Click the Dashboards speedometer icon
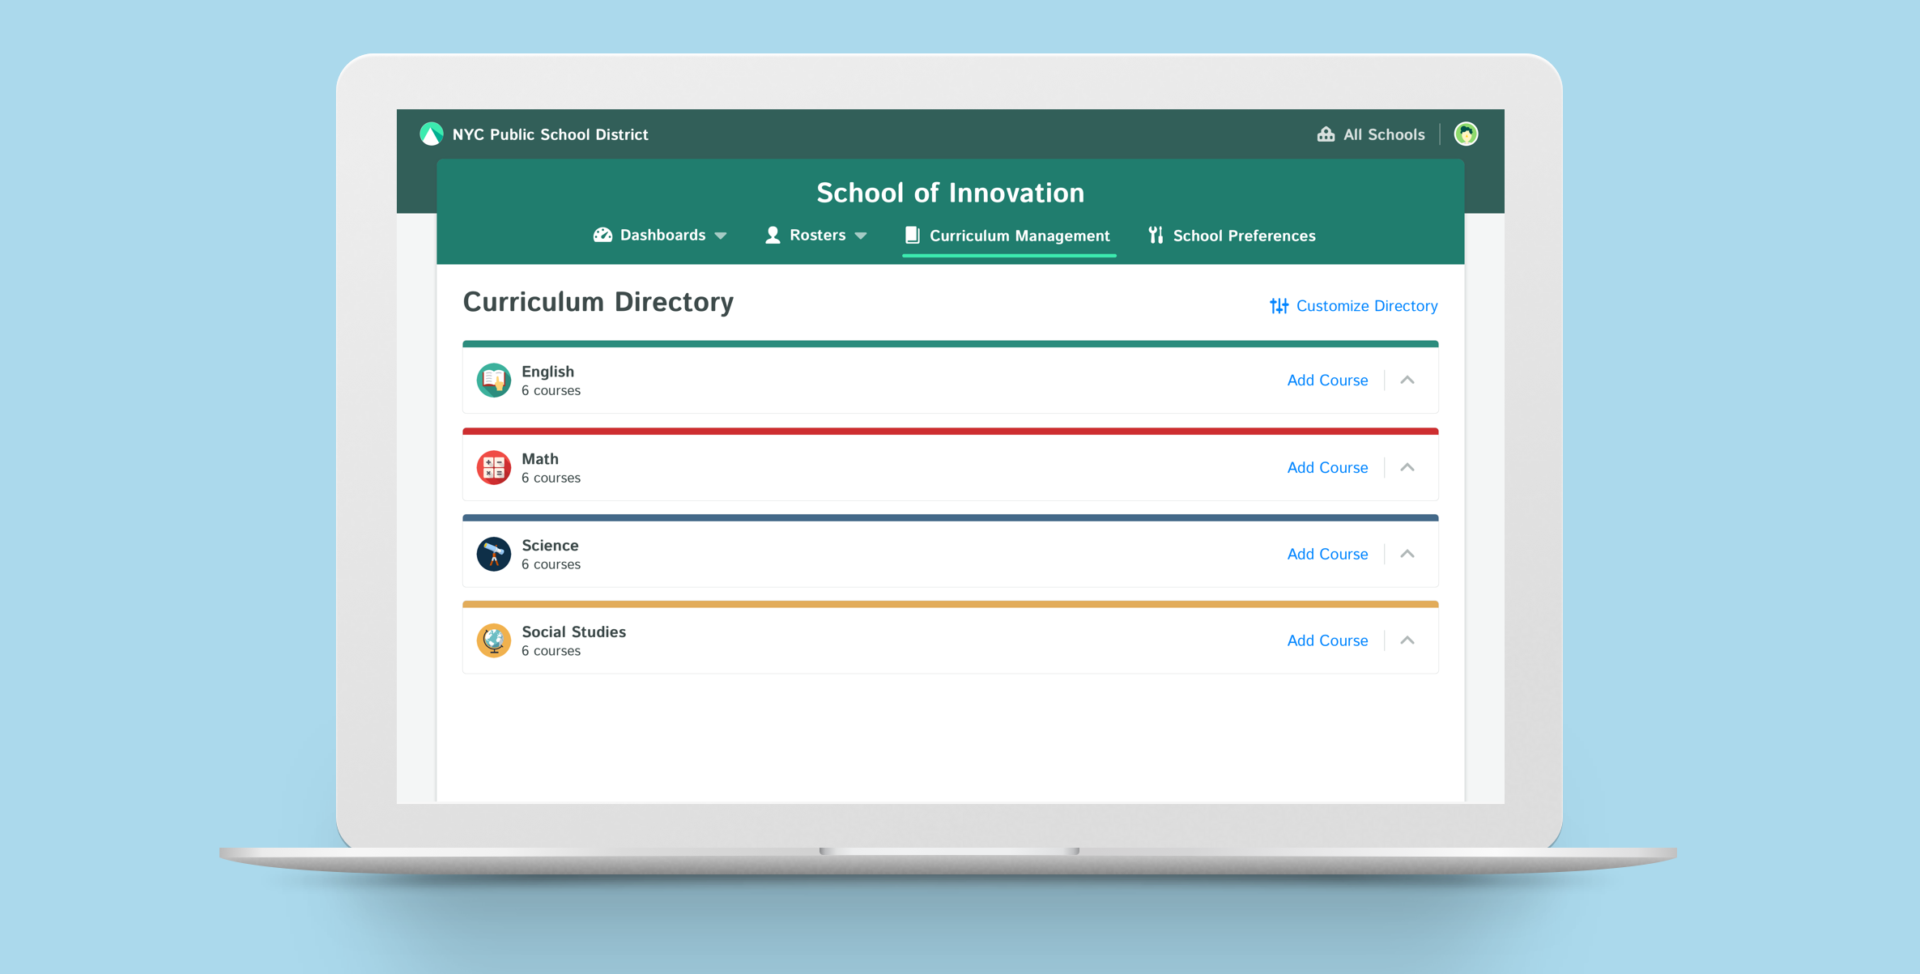Viewport: 1920px width, 974px height. coord(604,235)
